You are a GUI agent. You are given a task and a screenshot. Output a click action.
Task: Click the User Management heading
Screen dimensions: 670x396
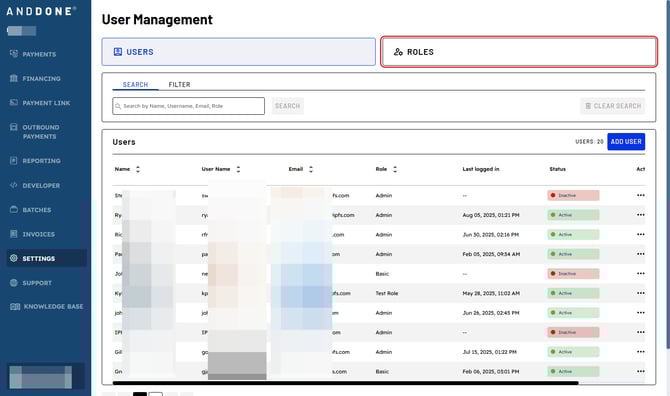157,19
